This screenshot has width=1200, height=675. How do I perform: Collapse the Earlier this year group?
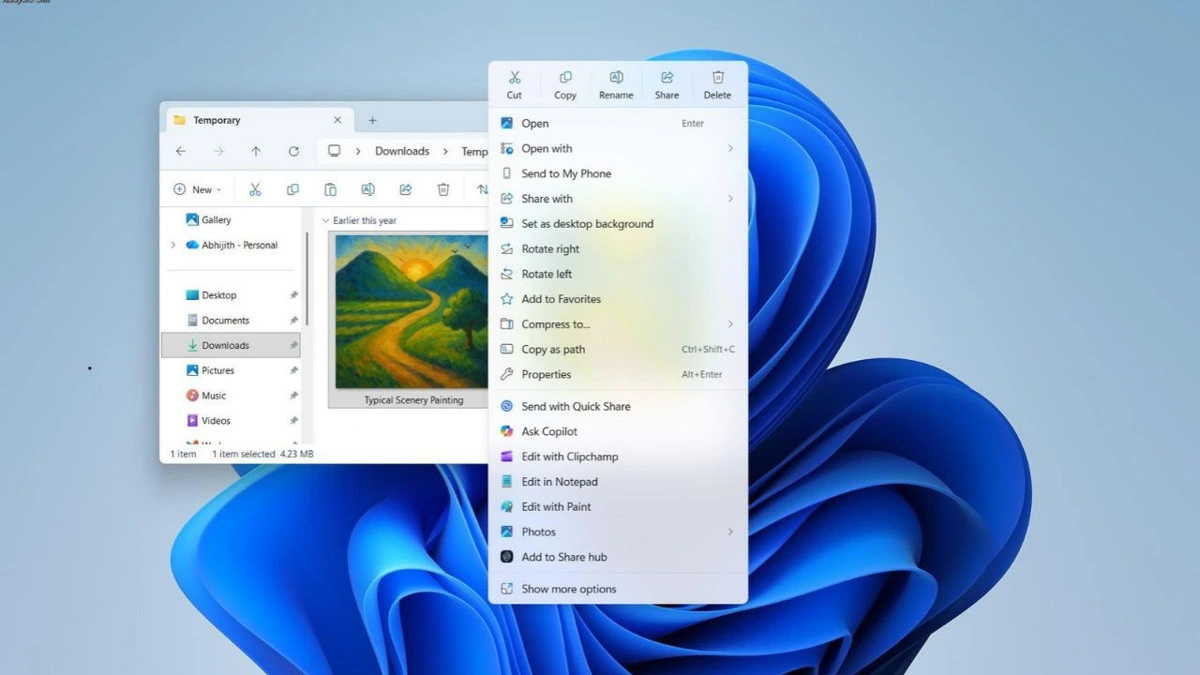coord(326,221)
